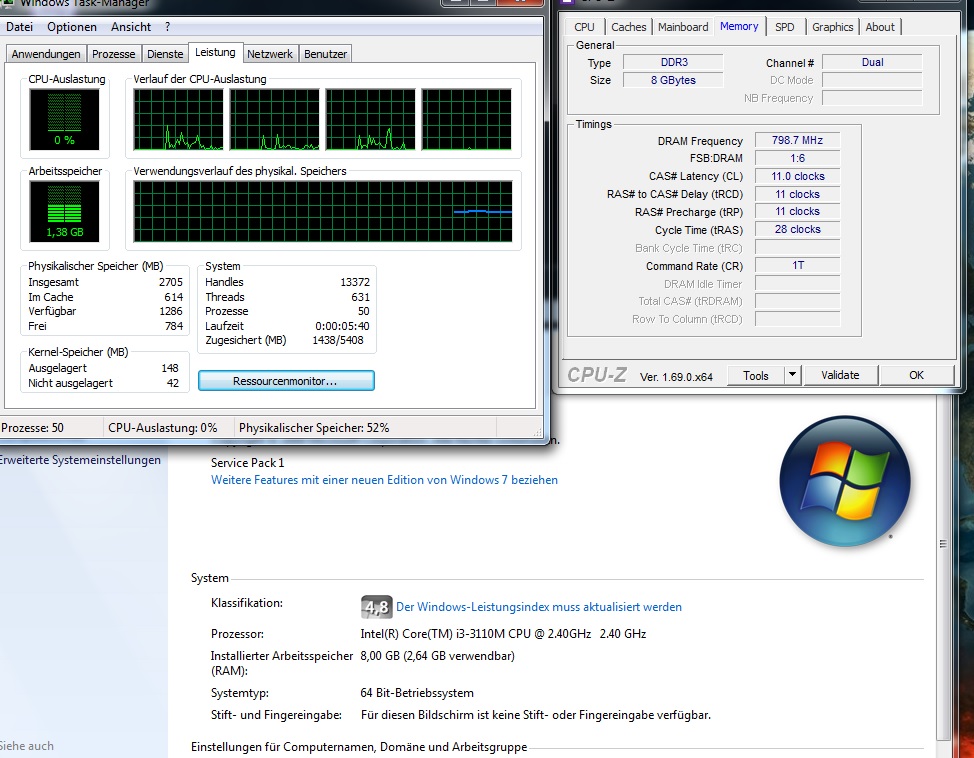This screenshot has width=974, height=758.
Task: Click the status bar Physikalischer Speicher: 52%
Action: (x=314, y=428)
